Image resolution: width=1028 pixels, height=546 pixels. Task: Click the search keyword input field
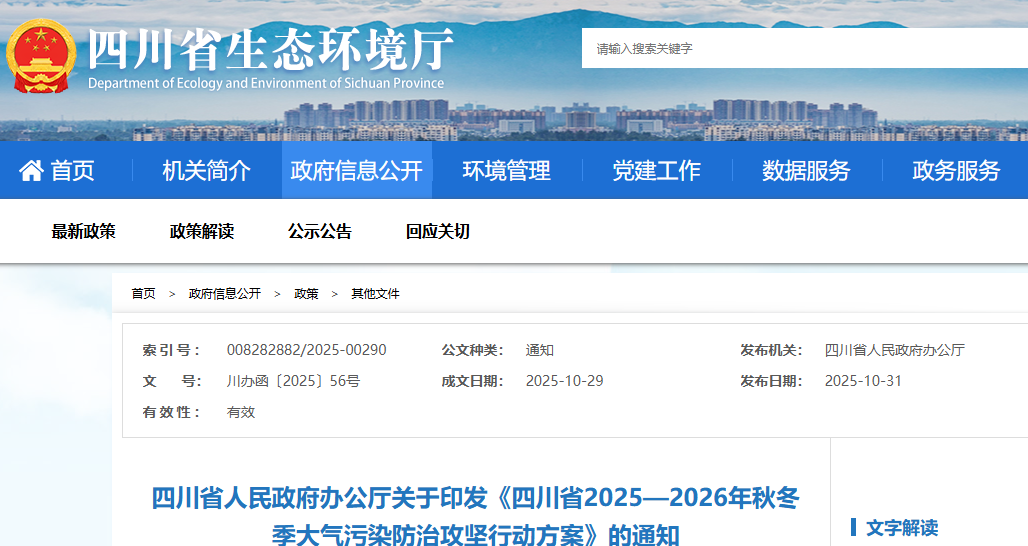800,48
